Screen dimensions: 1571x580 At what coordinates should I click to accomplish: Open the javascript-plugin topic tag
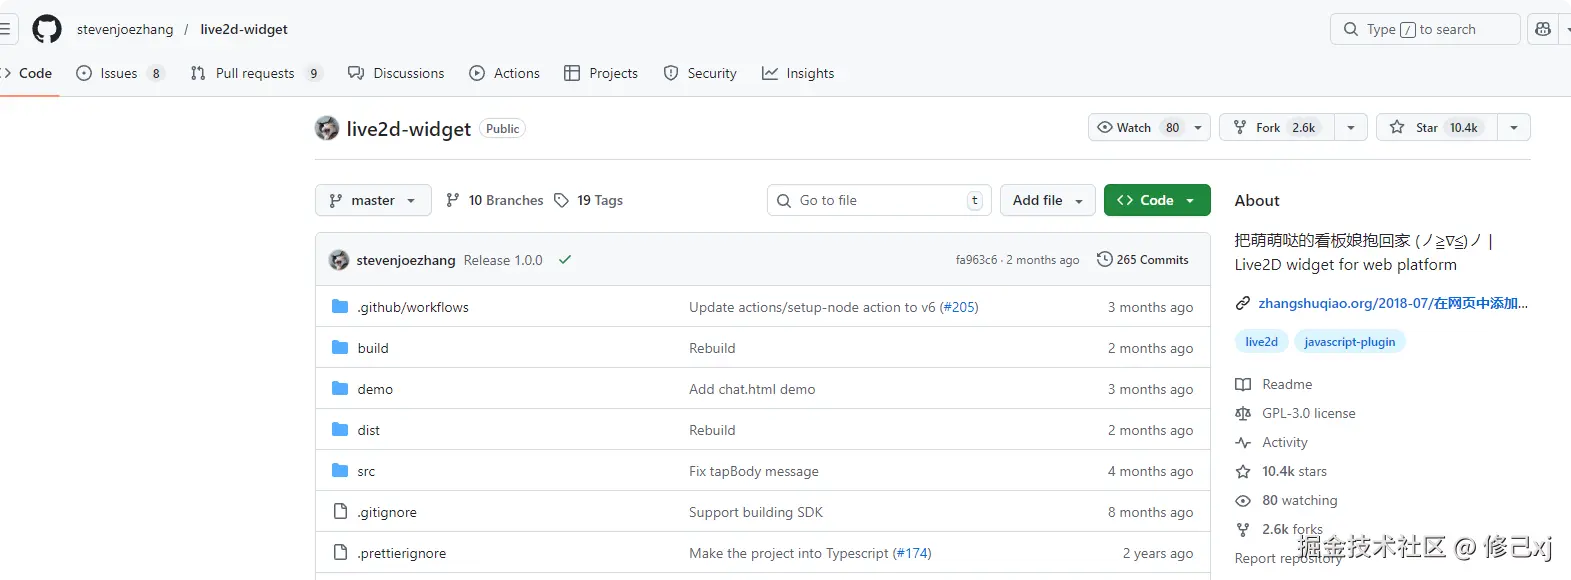click(1350, 342)
